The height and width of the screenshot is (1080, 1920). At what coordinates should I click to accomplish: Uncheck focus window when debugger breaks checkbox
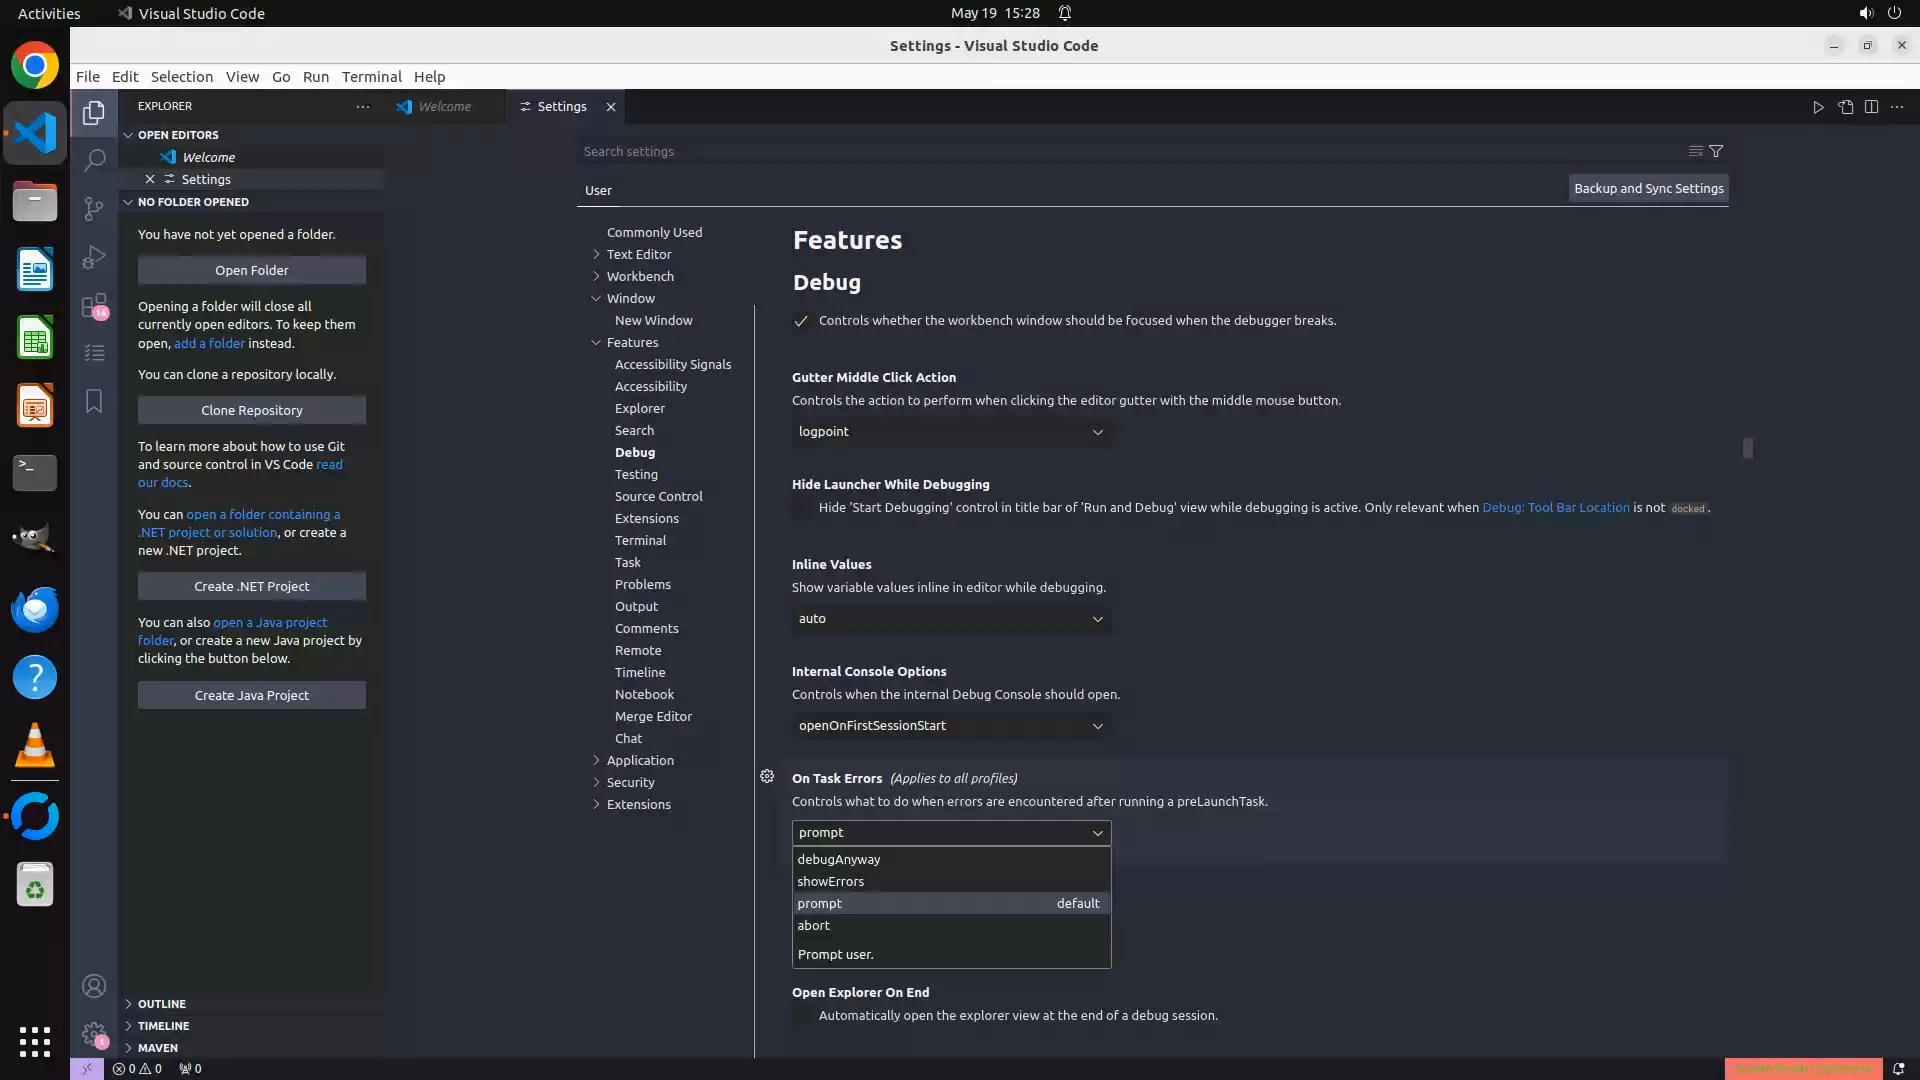tap(801, 321)
